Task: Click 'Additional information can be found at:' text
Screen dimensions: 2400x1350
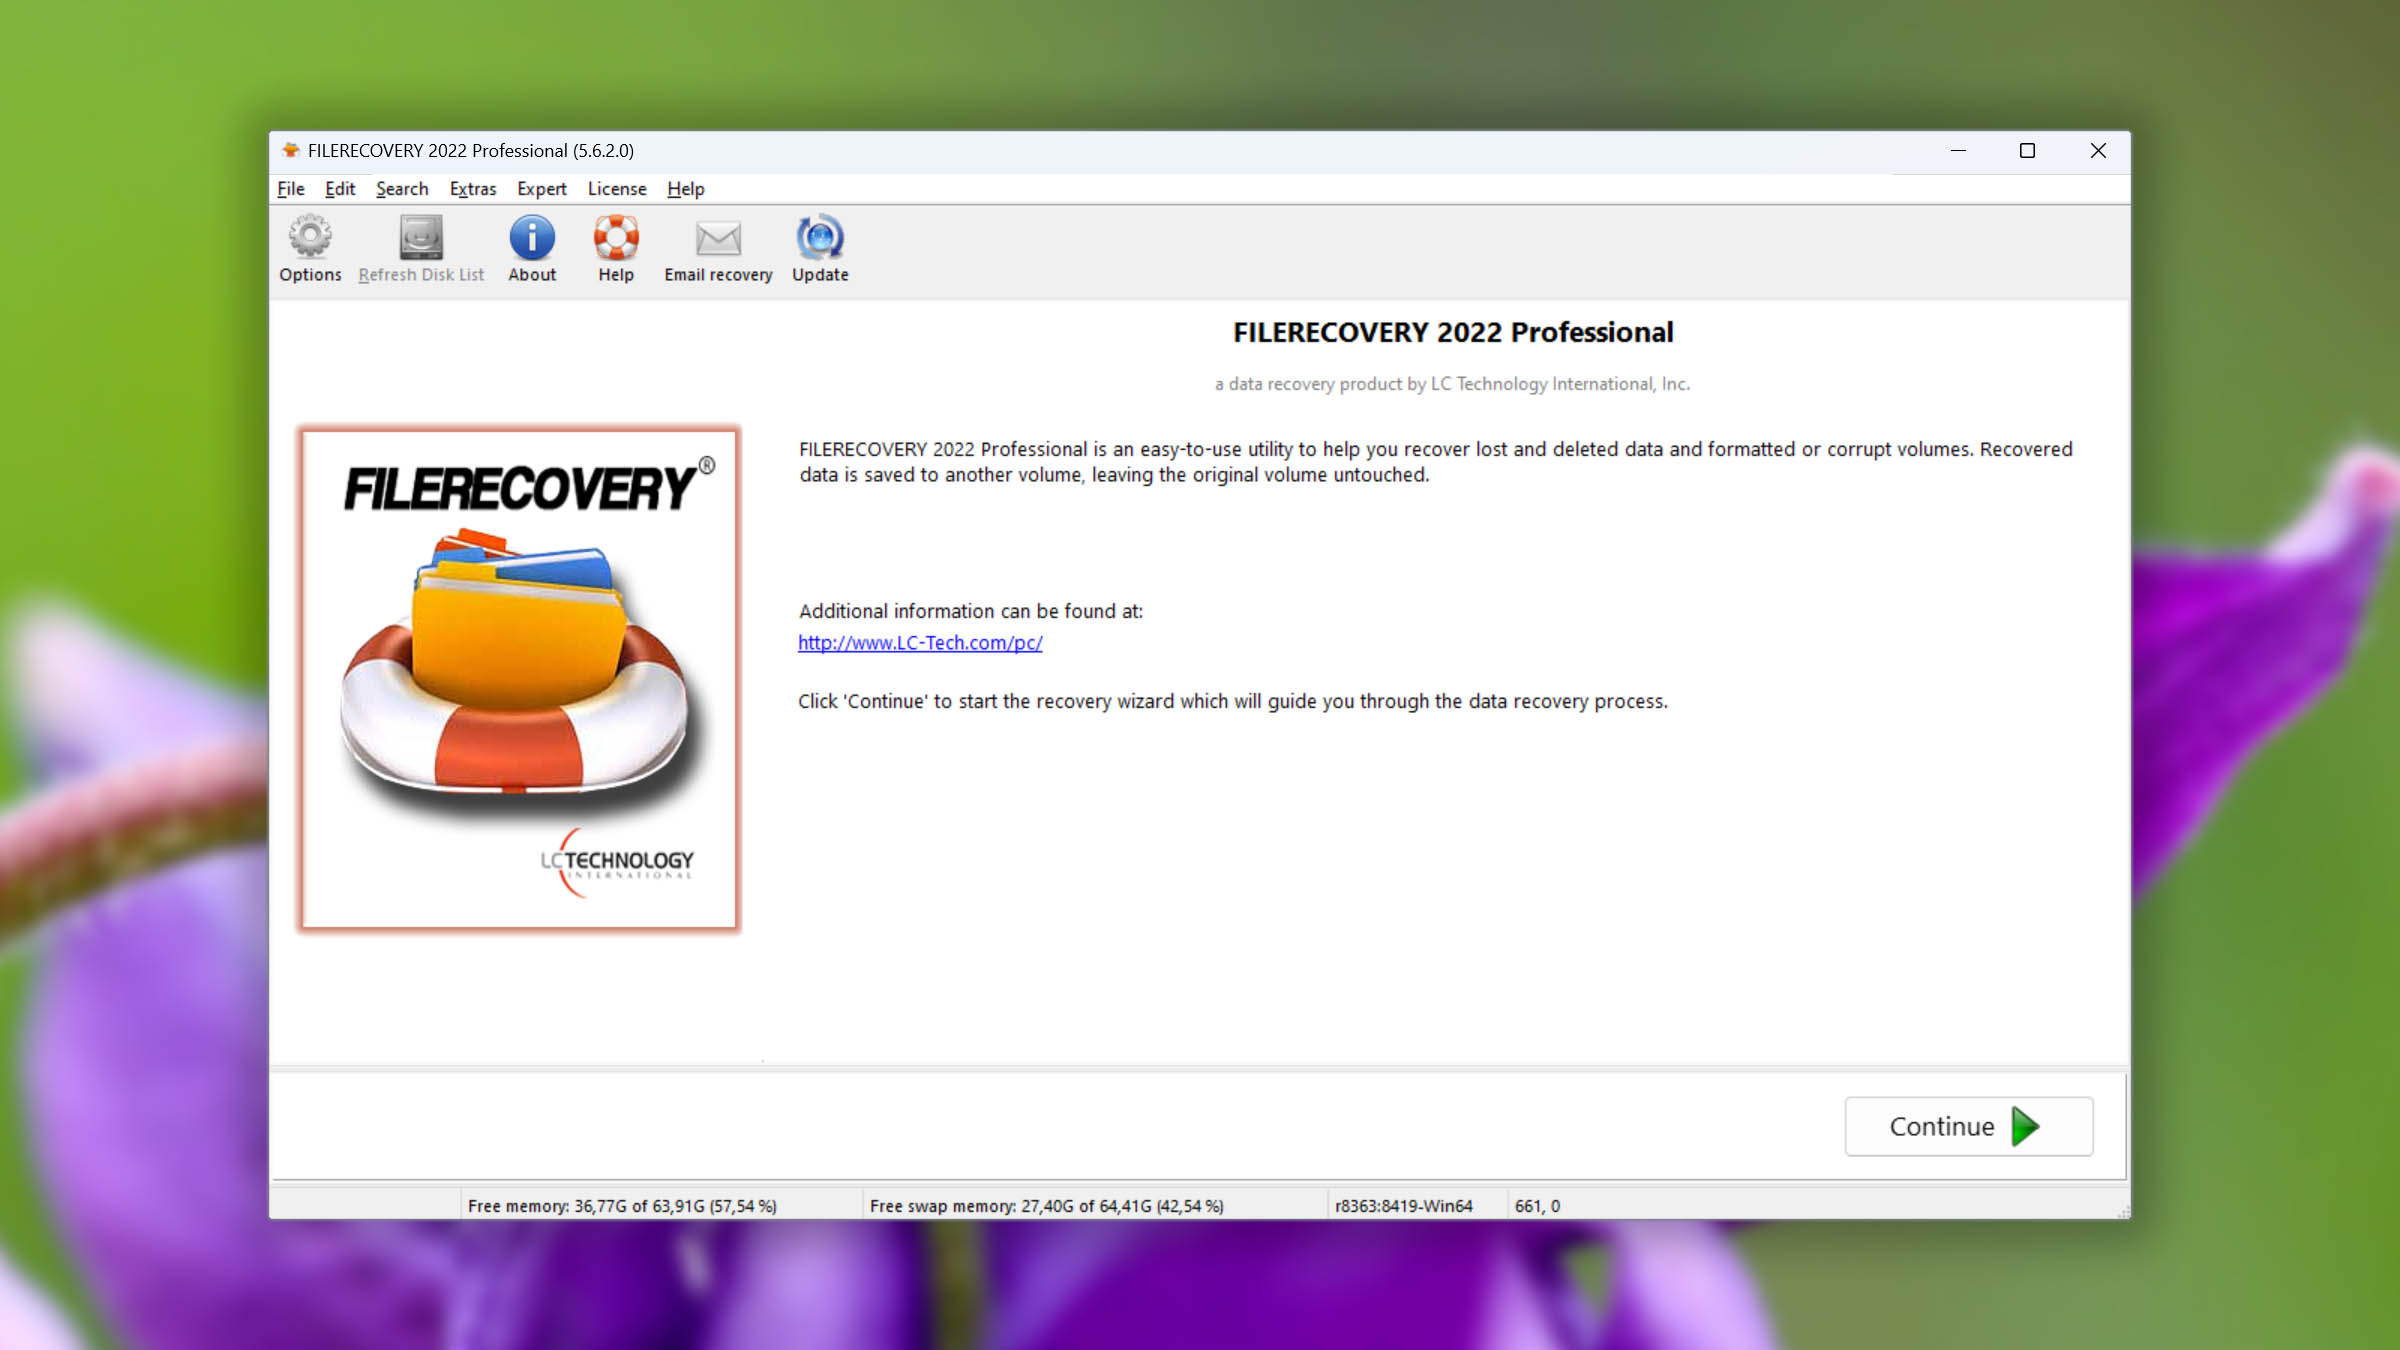Action: click(x=970, y=611)
